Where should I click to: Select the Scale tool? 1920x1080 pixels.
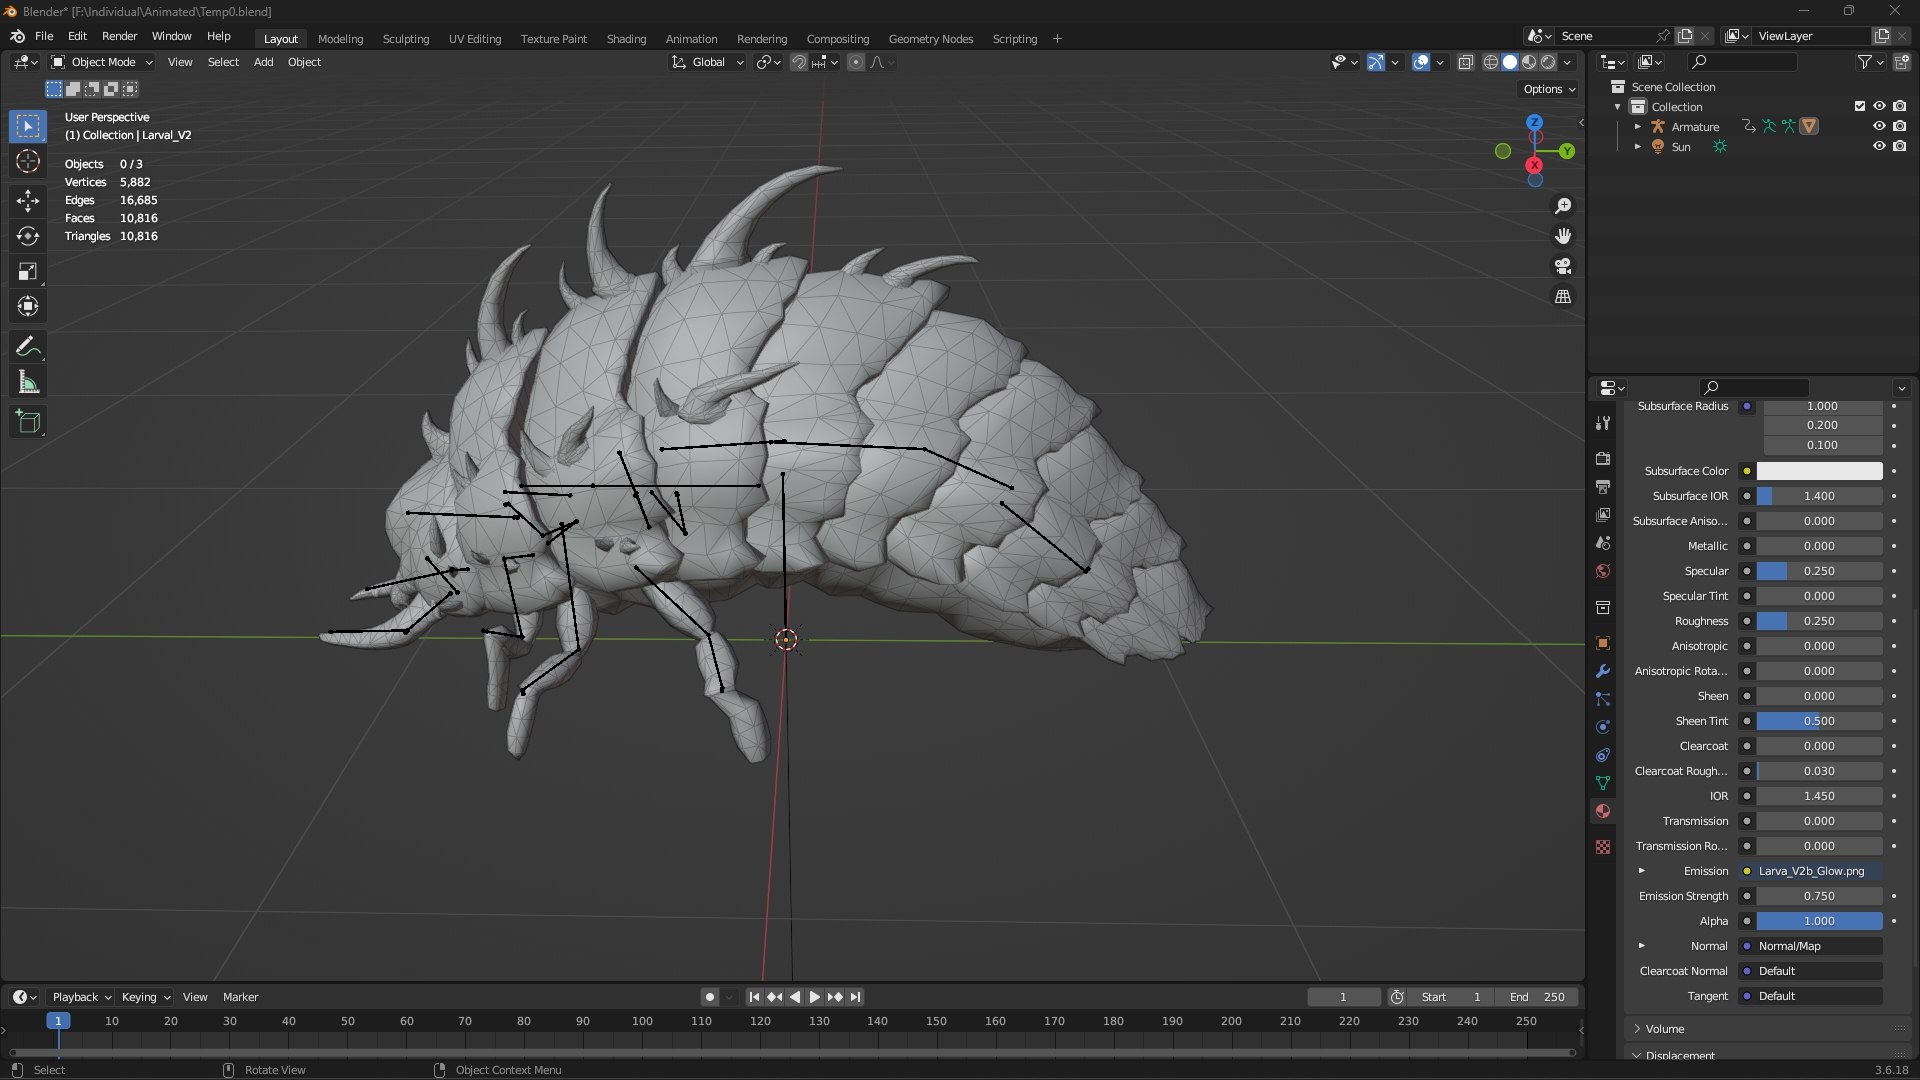point(28,271)
